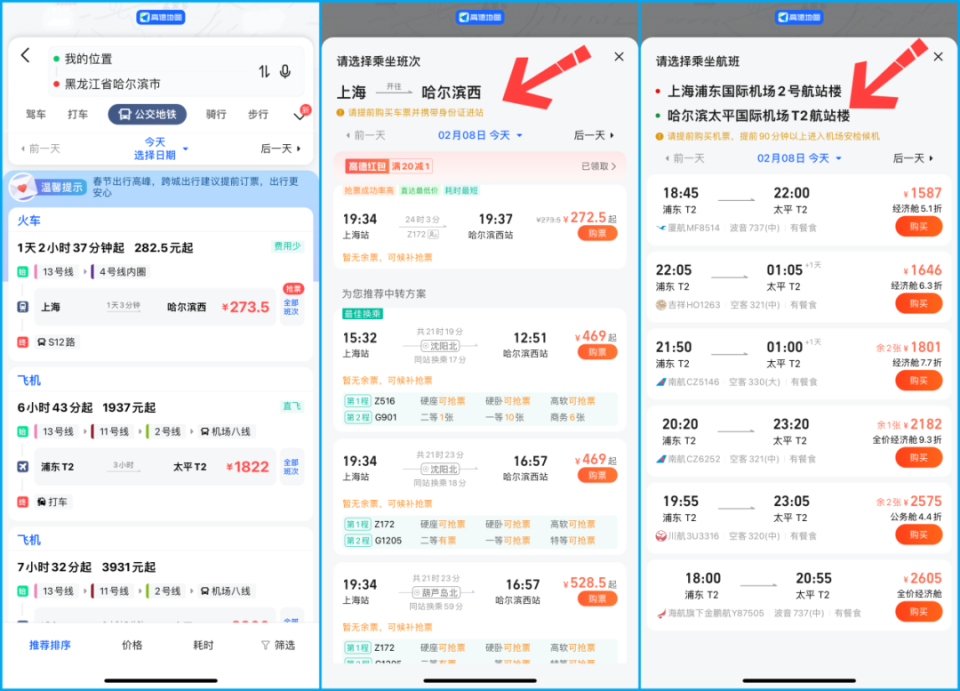Buy the 18:00 金鹏航 Y87505 flight ¥2605

pos(918,612)
